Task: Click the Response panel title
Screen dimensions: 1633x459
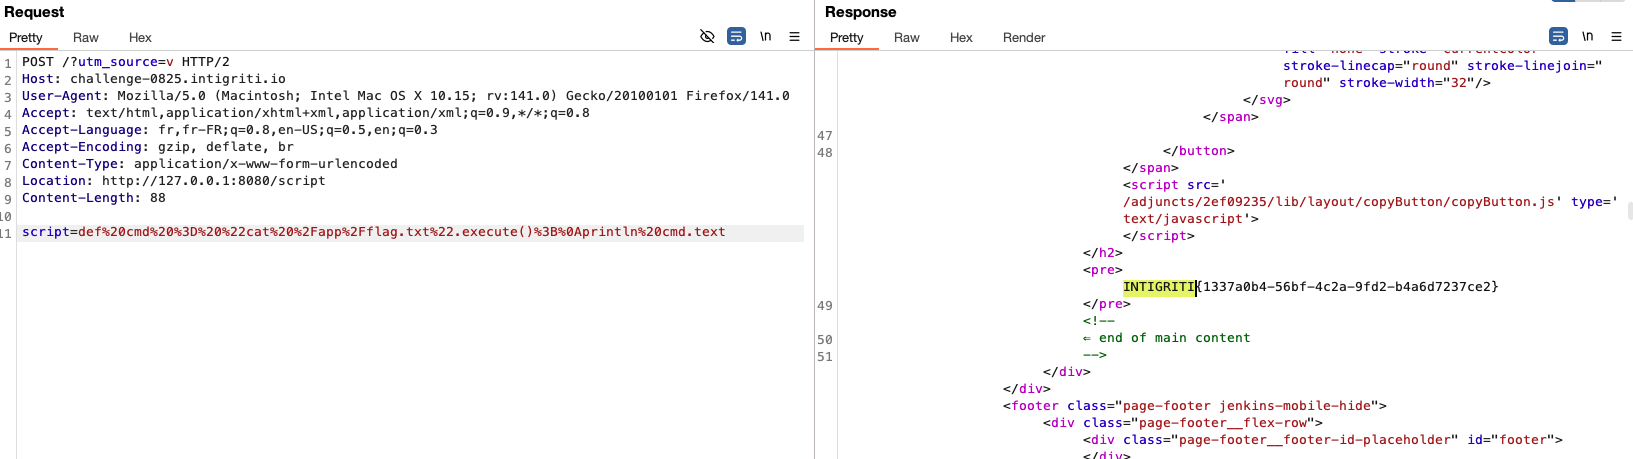Action: click(x=861, y=12)
